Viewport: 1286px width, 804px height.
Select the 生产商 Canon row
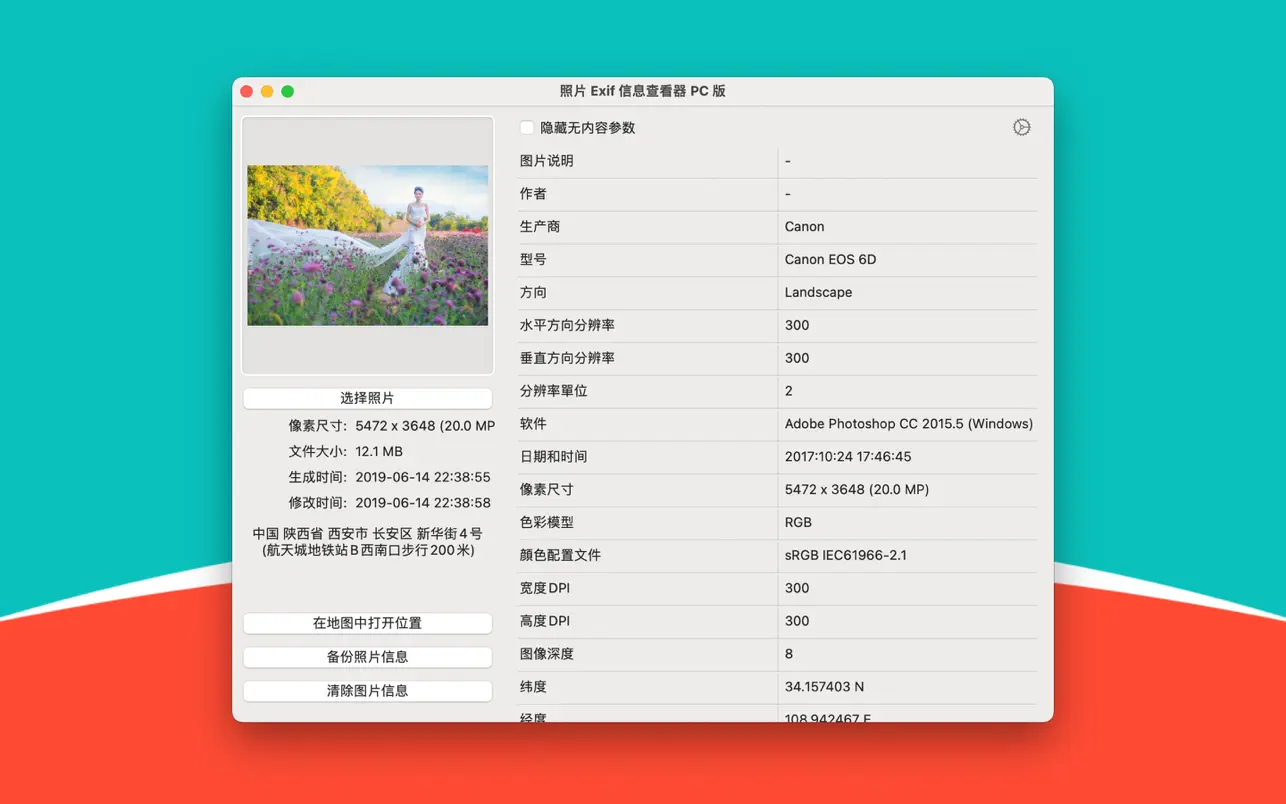[805, 227]
